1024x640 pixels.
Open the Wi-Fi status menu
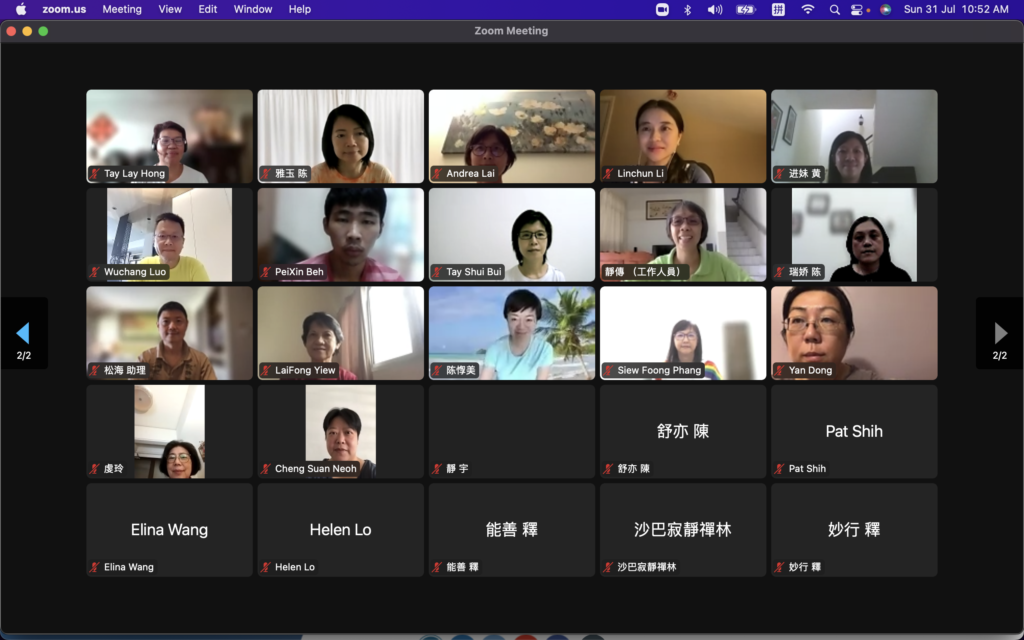[x=807, y=9]
